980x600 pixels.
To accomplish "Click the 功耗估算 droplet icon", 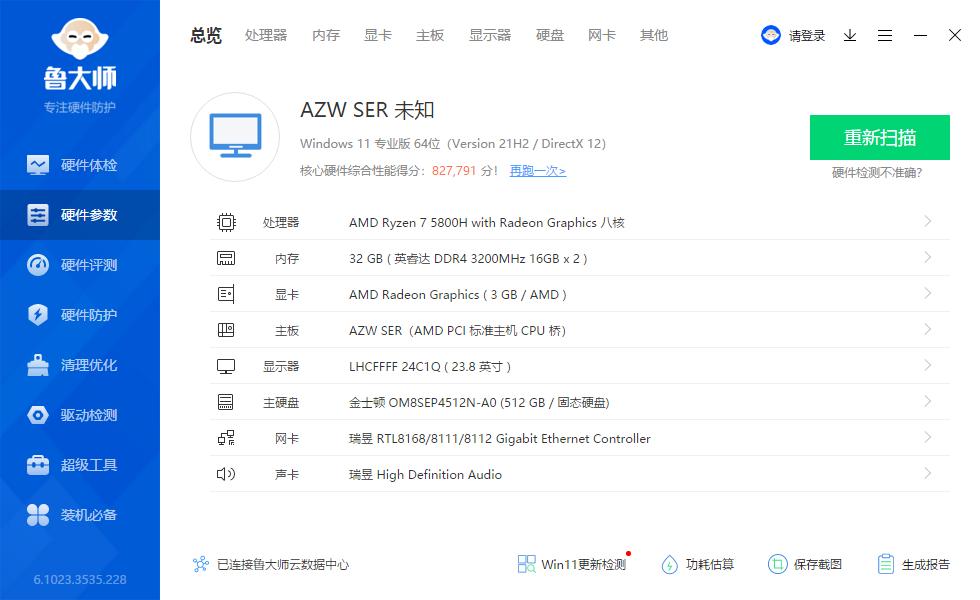I will point(669,564).
